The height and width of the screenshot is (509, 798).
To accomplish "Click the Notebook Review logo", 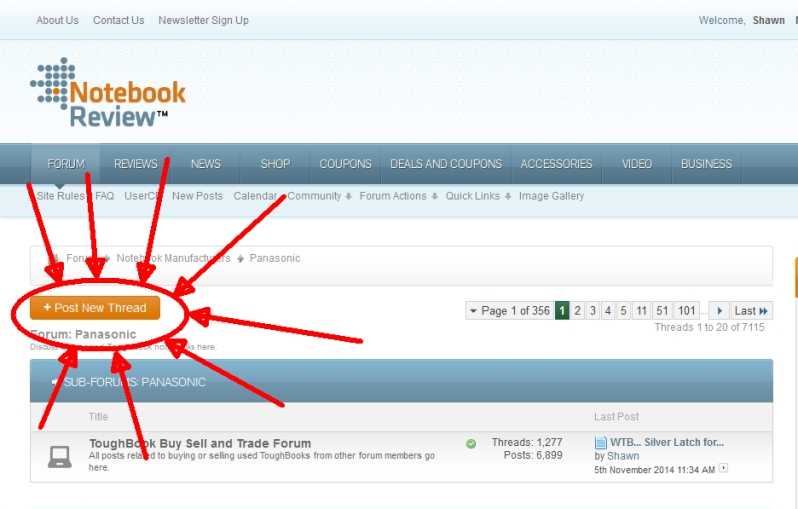I will coord(108,93).
